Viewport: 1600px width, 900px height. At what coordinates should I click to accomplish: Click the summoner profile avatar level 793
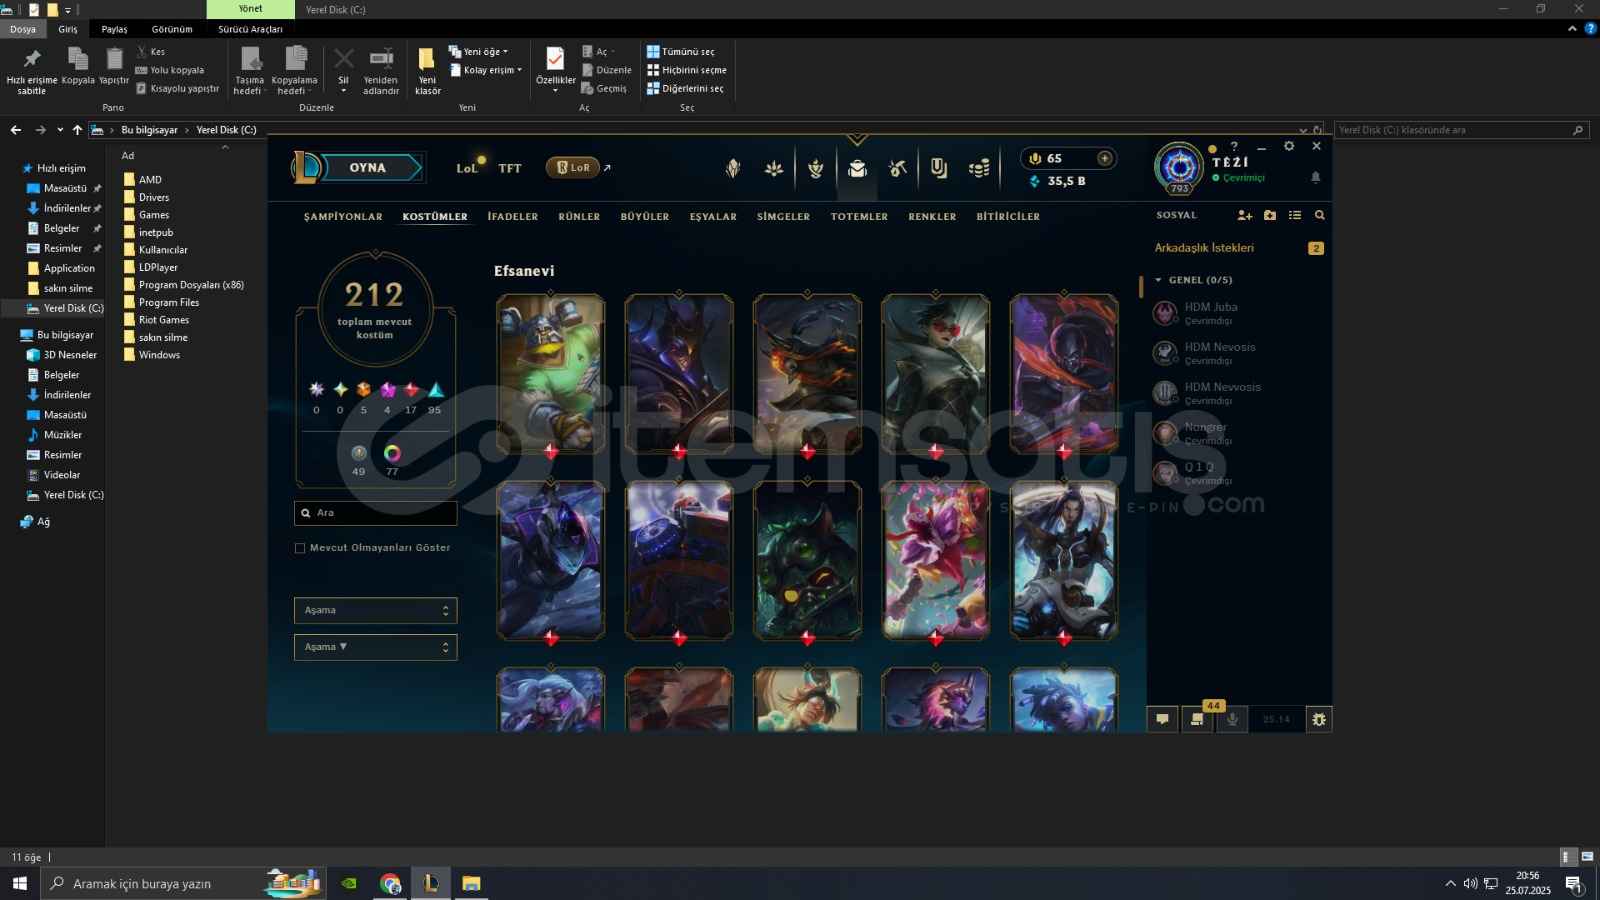click(1179, 168)
